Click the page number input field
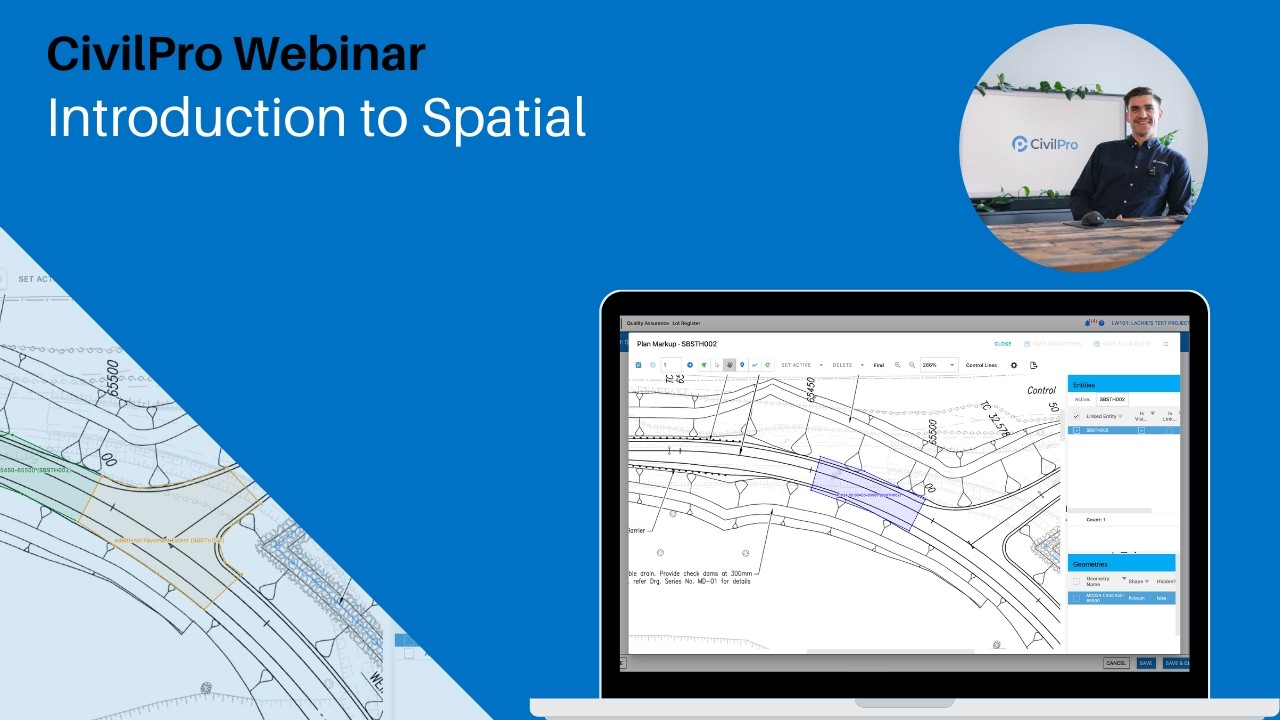The image size is (1280, 720). point(671,365)
